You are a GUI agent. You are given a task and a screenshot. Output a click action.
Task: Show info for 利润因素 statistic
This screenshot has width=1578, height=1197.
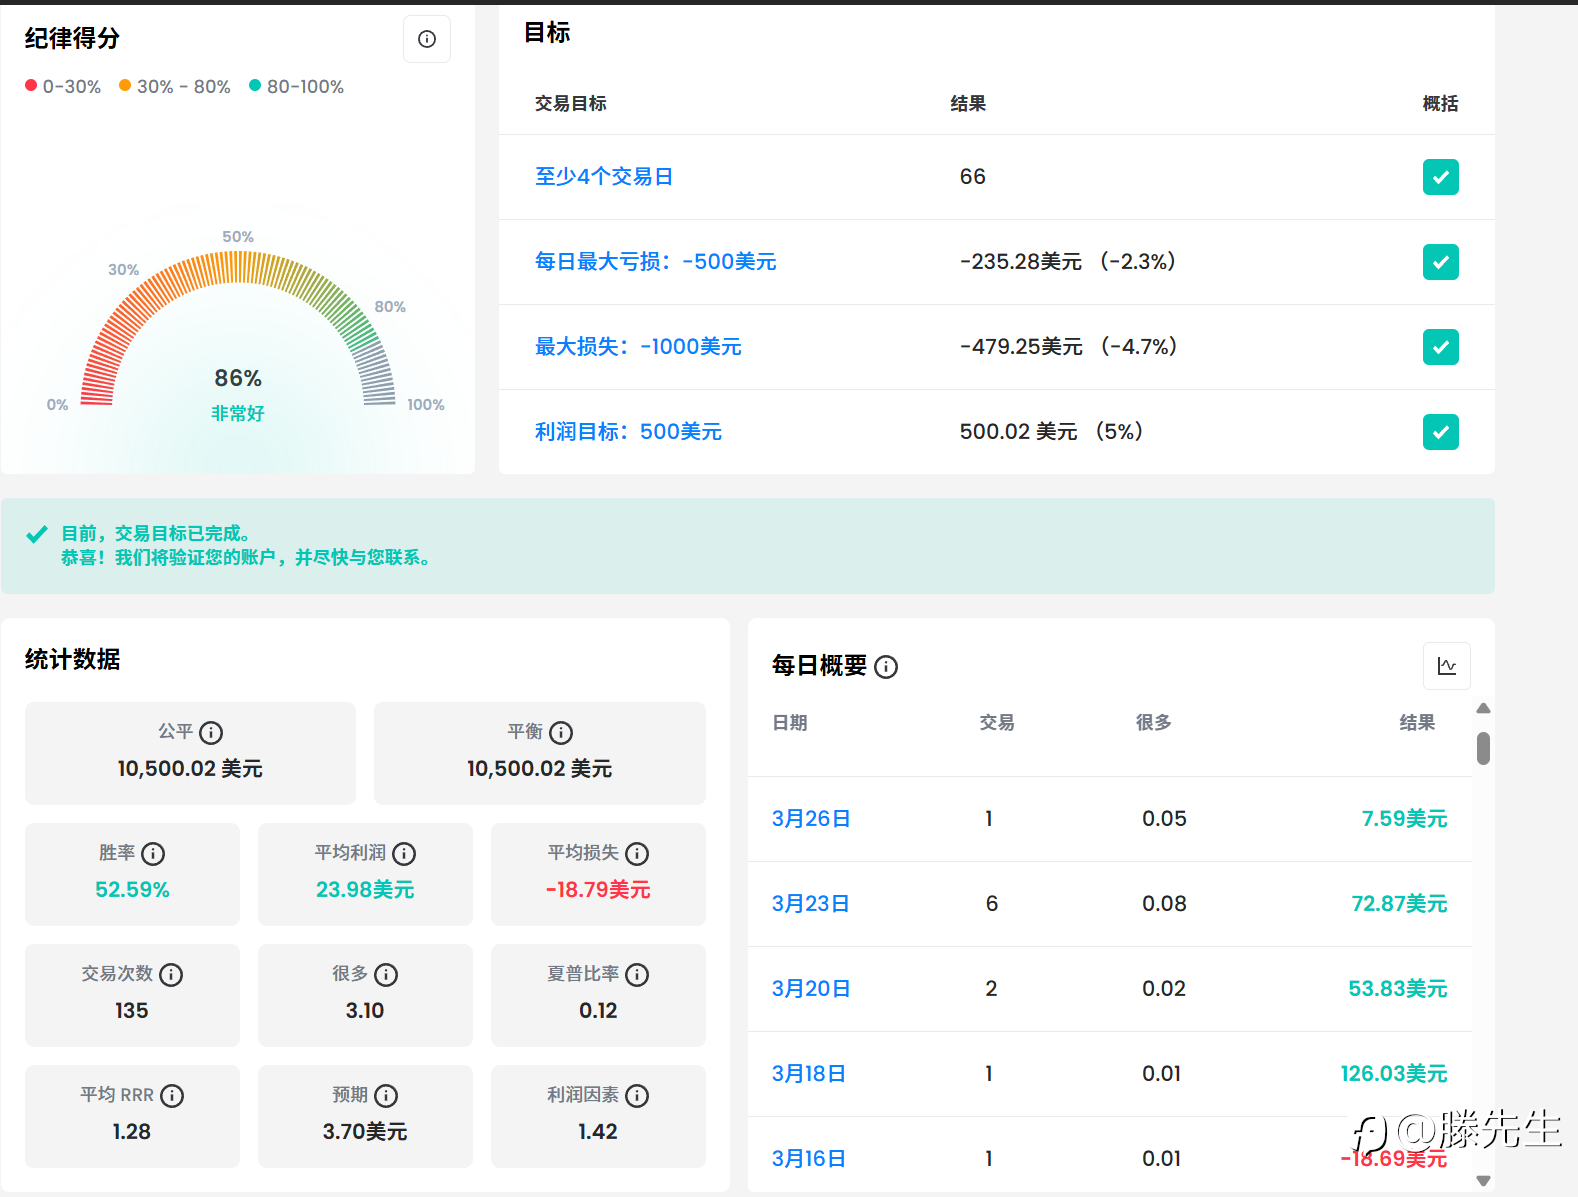coord(637,1096)
